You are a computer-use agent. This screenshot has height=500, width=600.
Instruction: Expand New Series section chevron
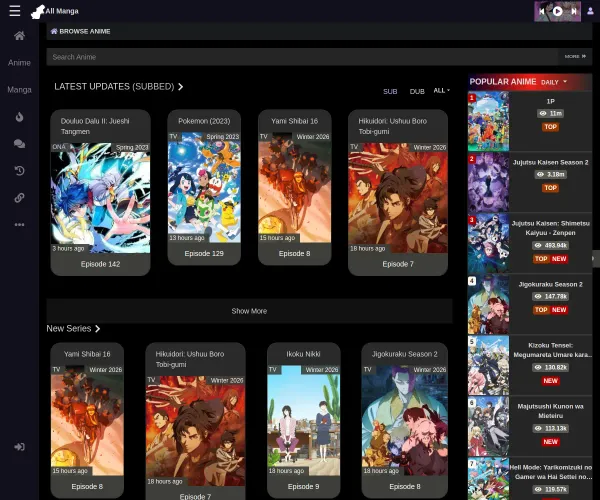[x=97, y=329]
